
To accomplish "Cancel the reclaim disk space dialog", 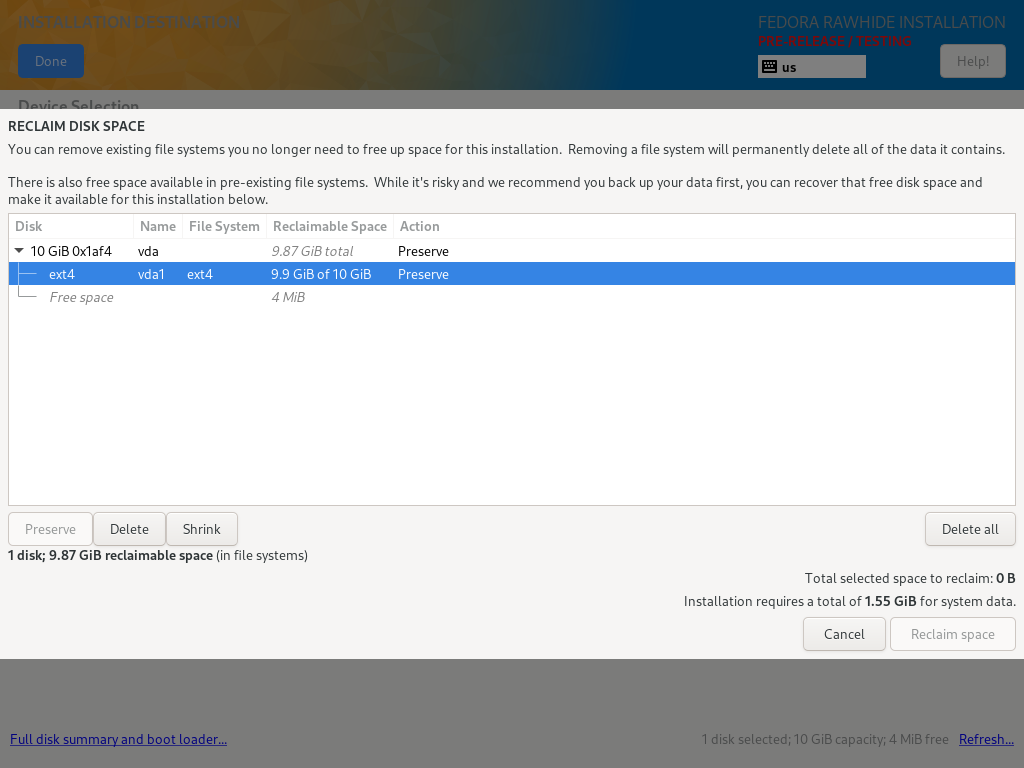I will pyautogui.click(x=844, y=634).
